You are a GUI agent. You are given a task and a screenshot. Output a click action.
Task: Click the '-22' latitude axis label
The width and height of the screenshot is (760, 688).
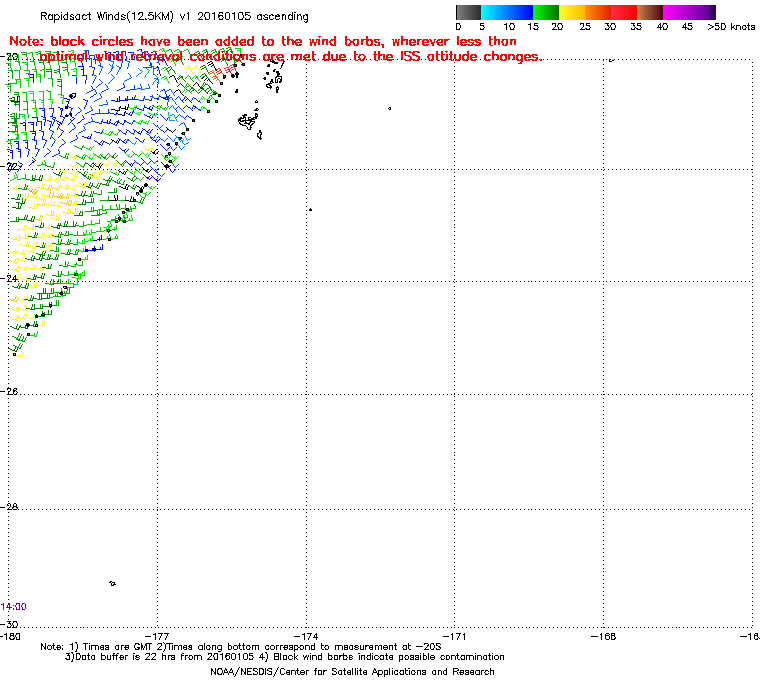(9, 166)
